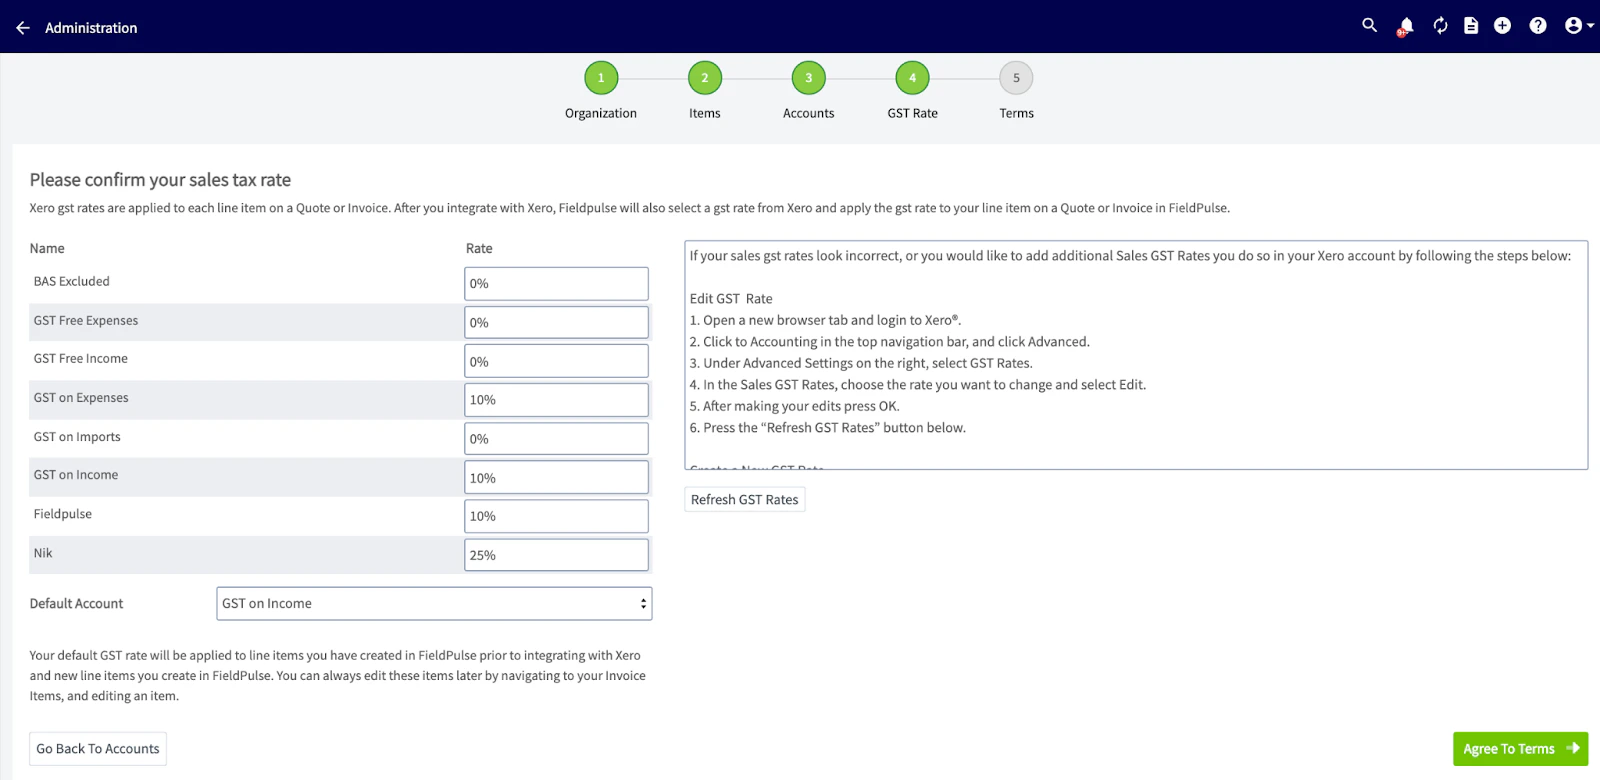Click the GST Free Expenses row name

pyautogui.click(x=86, y=320)
